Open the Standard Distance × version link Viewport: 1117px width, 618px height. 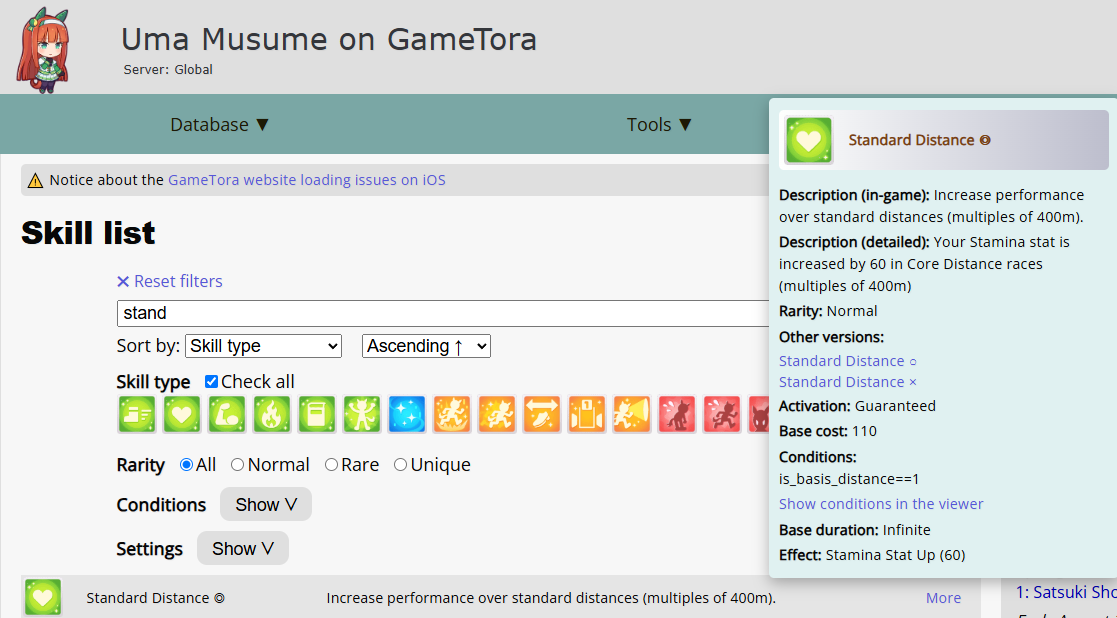point(848,382)
